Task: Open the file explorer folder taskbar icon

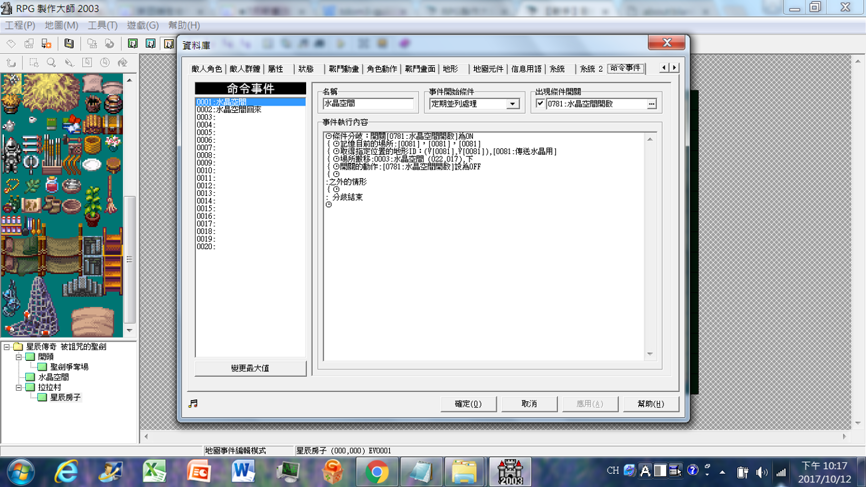Action: [464, 472]
